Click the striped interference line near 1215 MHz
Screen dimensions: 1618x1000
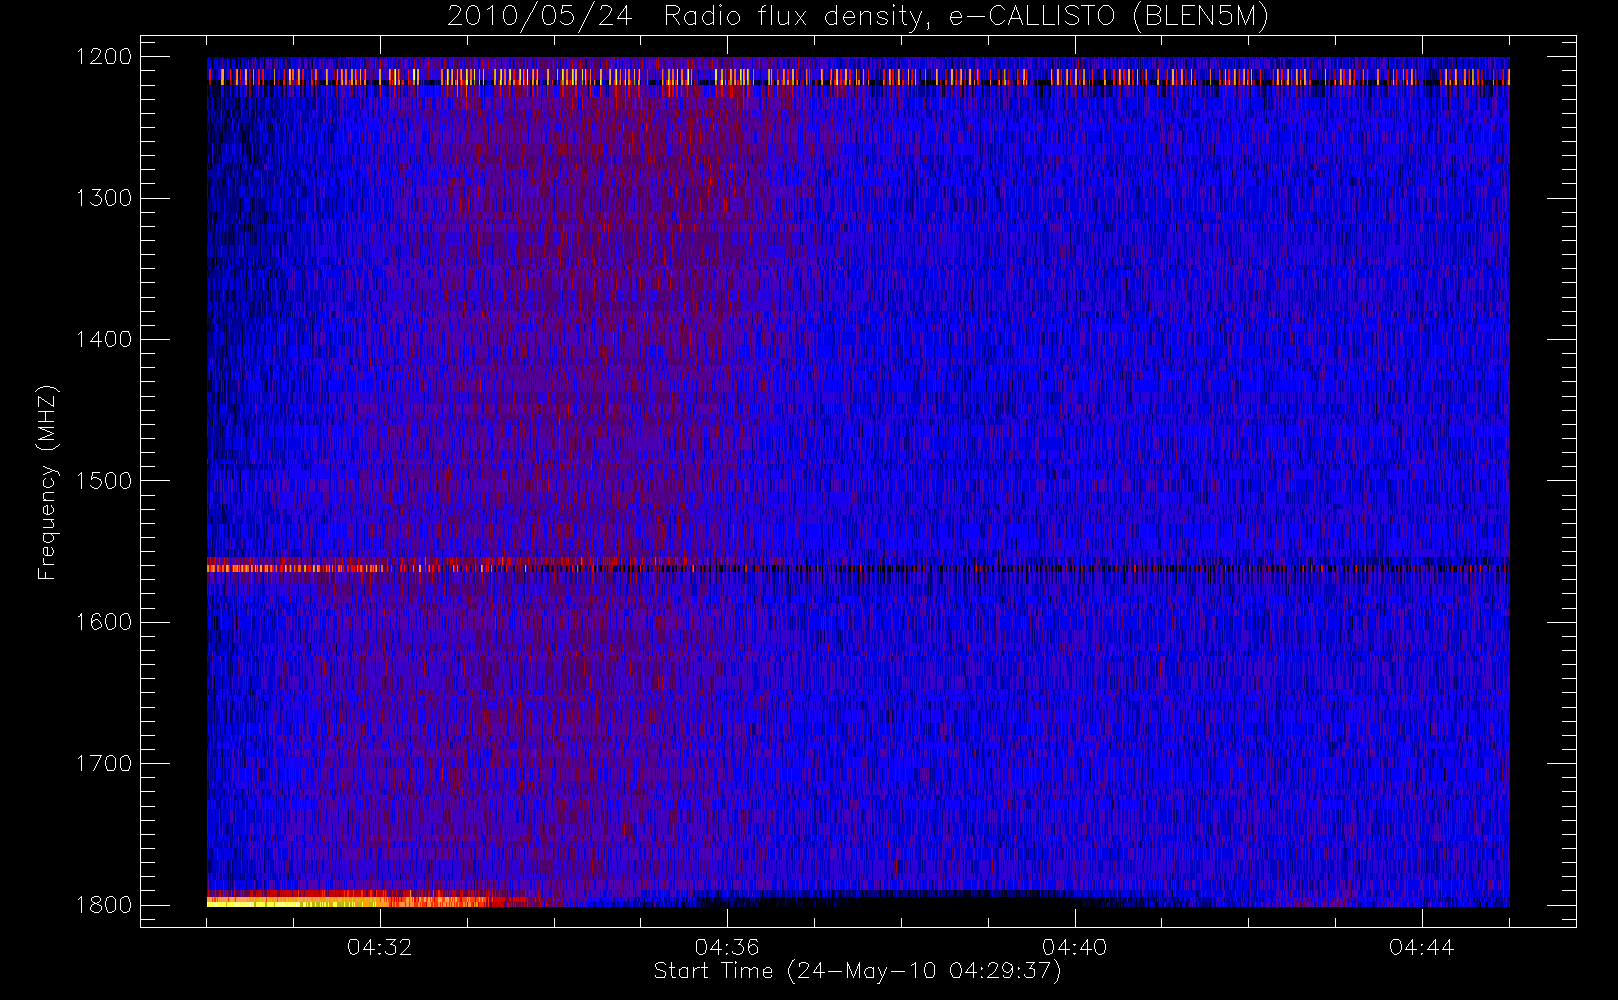point(858,77)
